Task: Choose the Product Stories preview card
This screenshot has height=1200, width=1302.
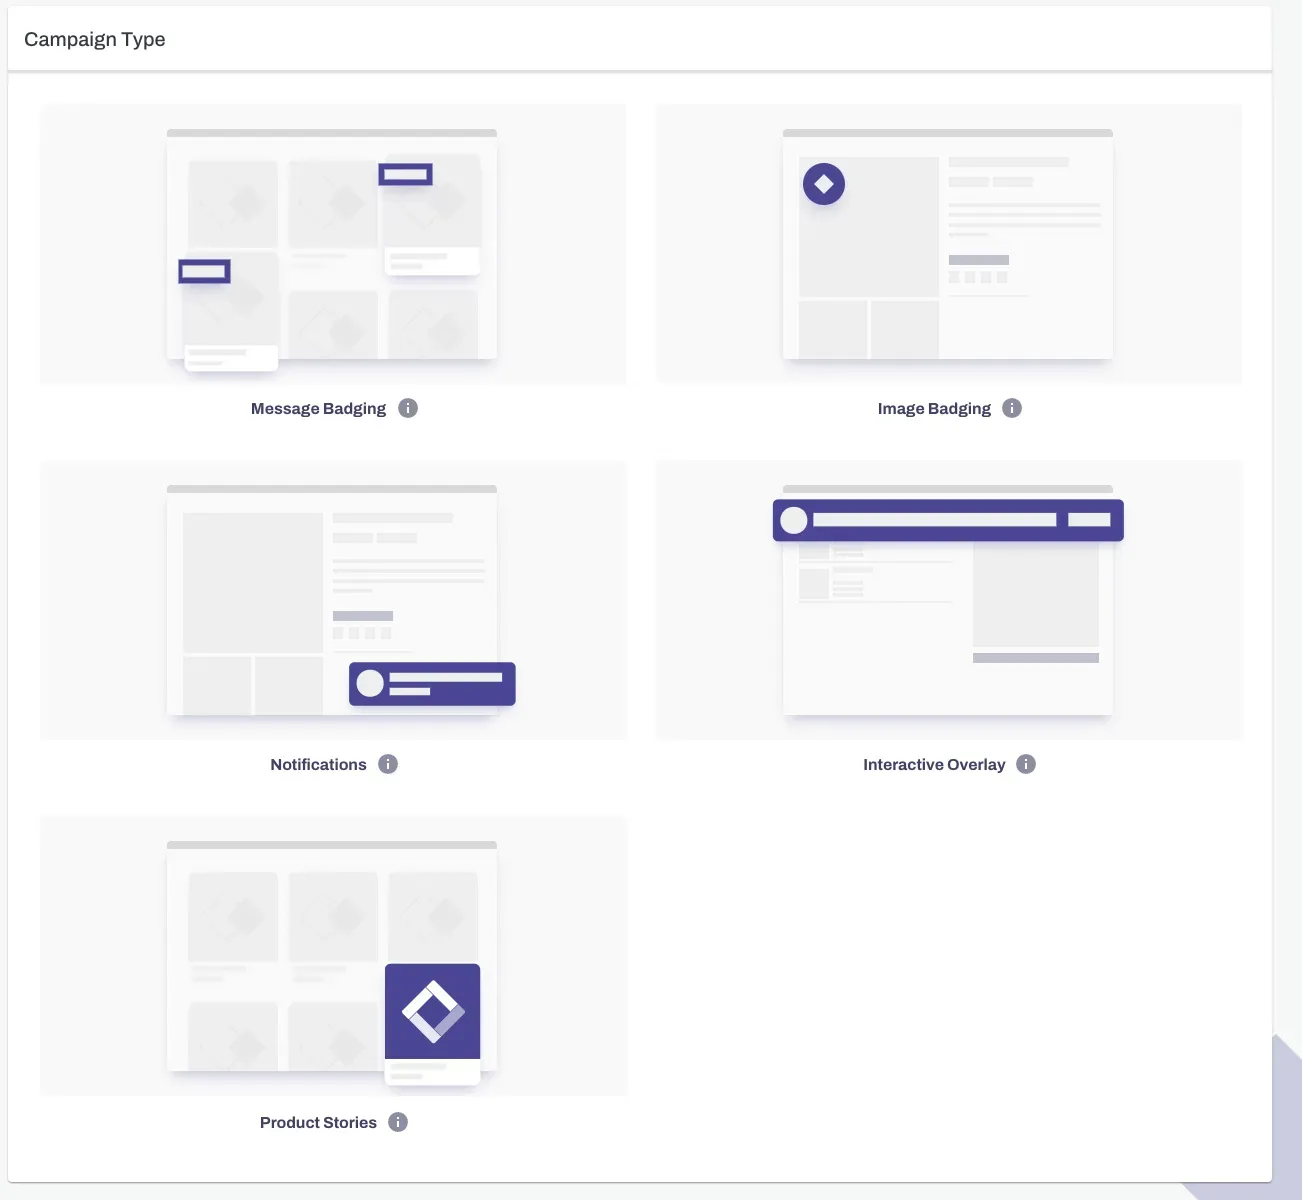Action: (x=333, y=956)
